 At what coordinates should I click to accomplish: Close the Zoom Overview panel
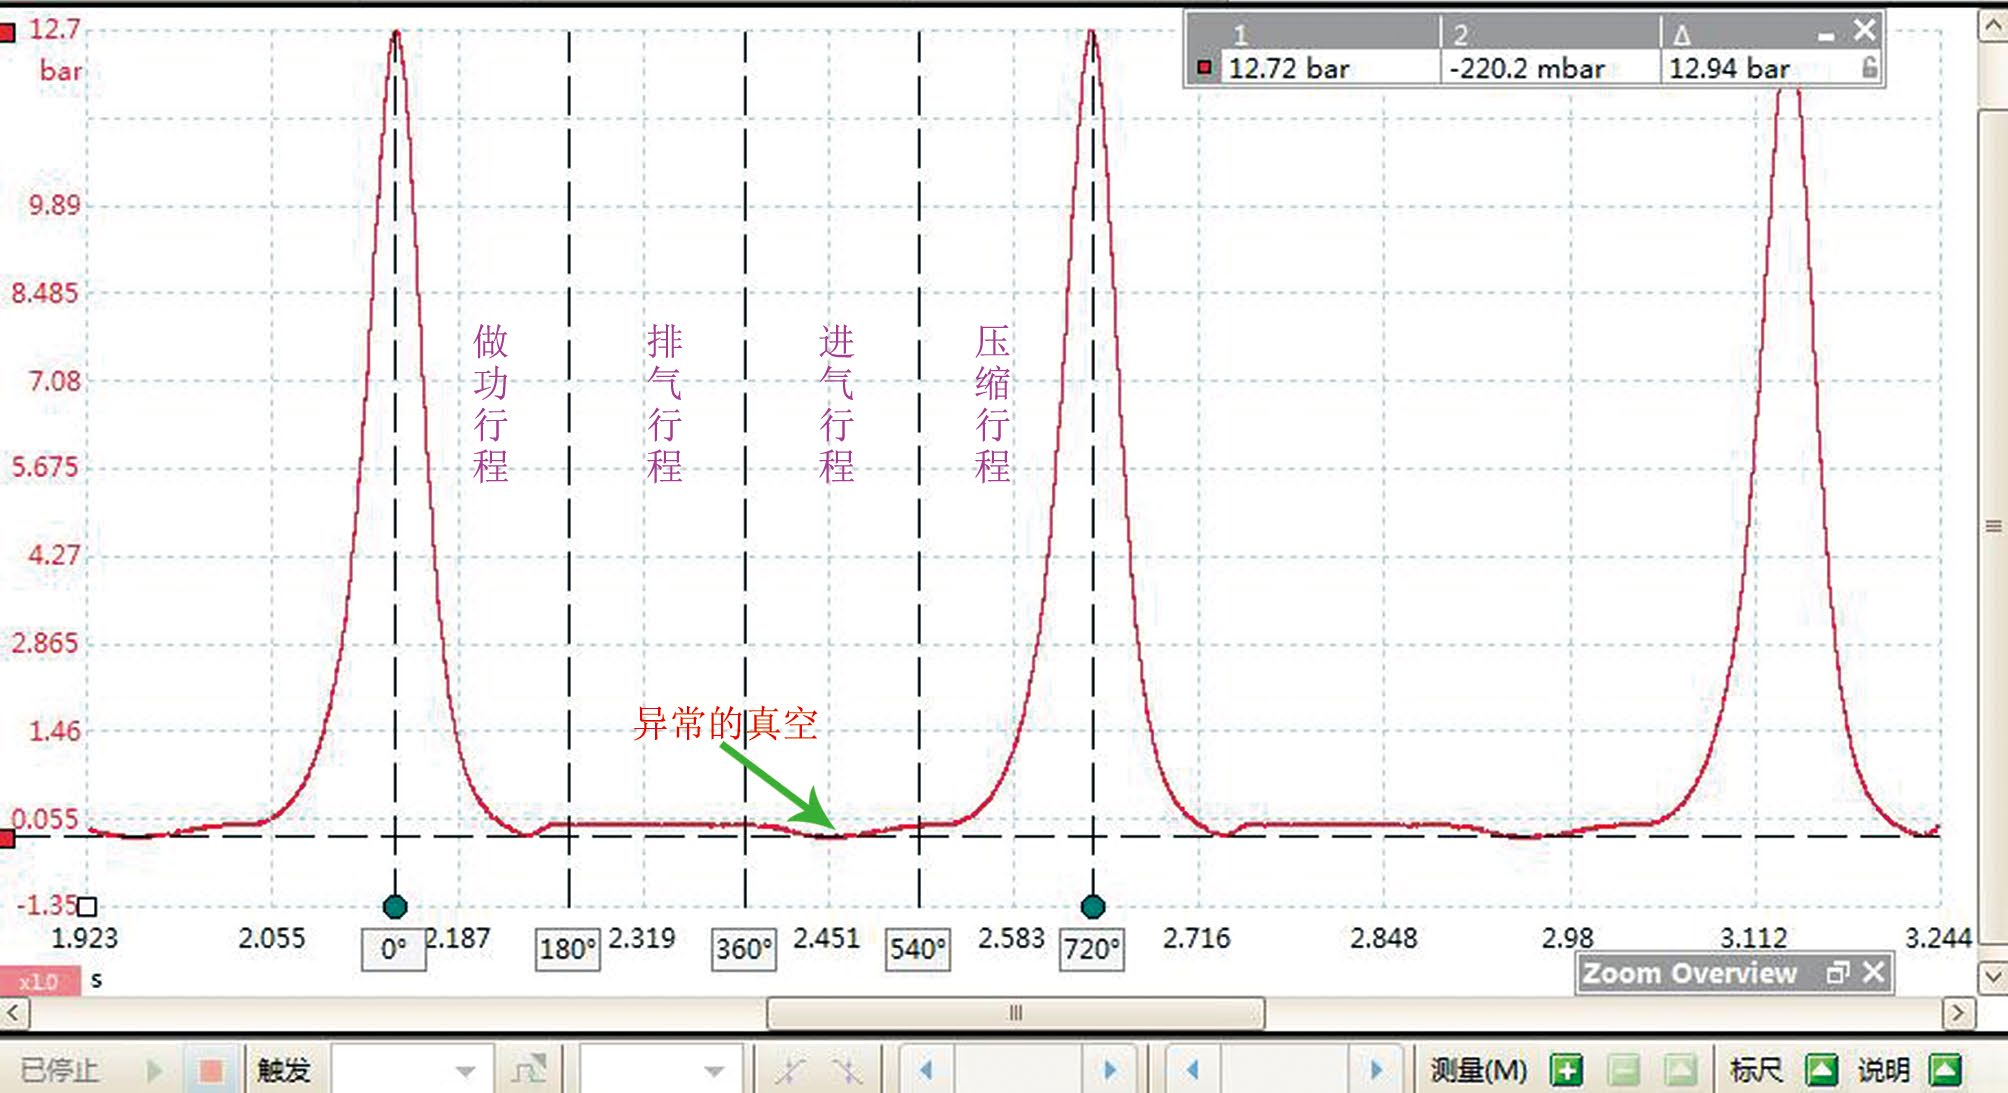click(x=1874, y=973)
